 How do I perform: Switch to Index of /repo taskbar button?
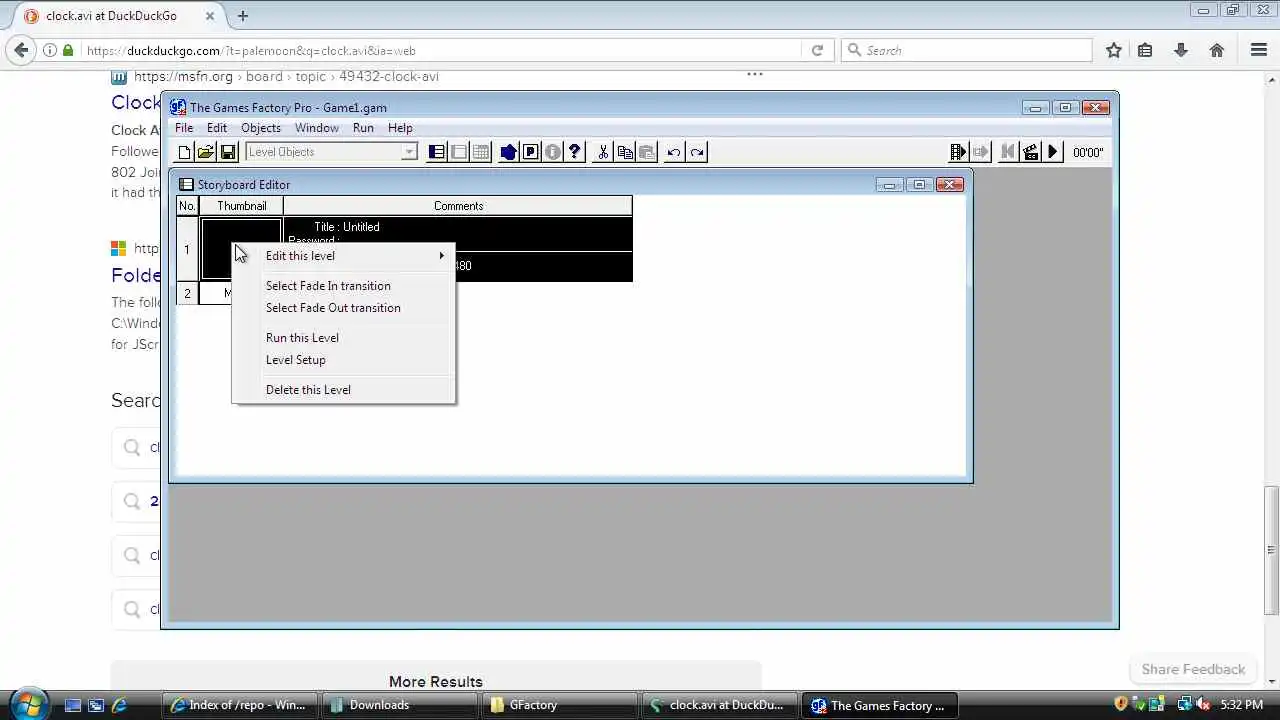pos(240,705)
